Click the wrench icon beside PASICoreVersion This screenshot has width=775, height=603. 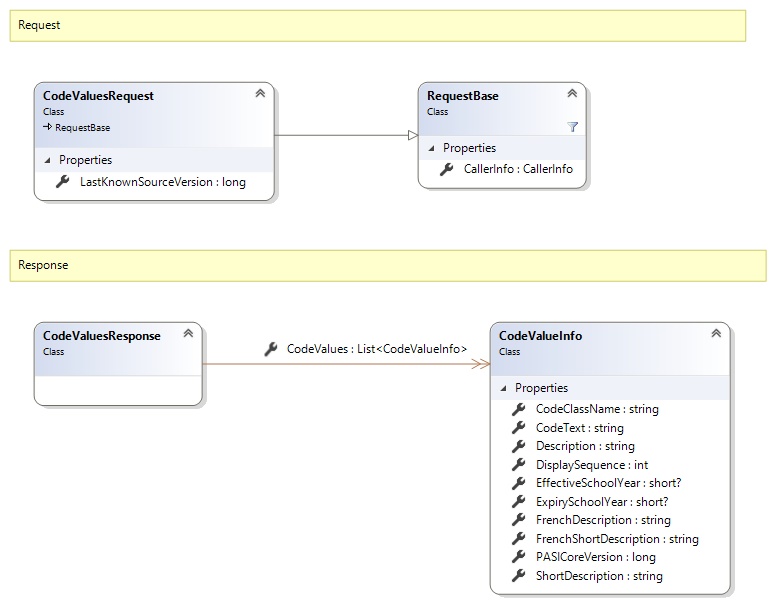(x=518, y=557)
